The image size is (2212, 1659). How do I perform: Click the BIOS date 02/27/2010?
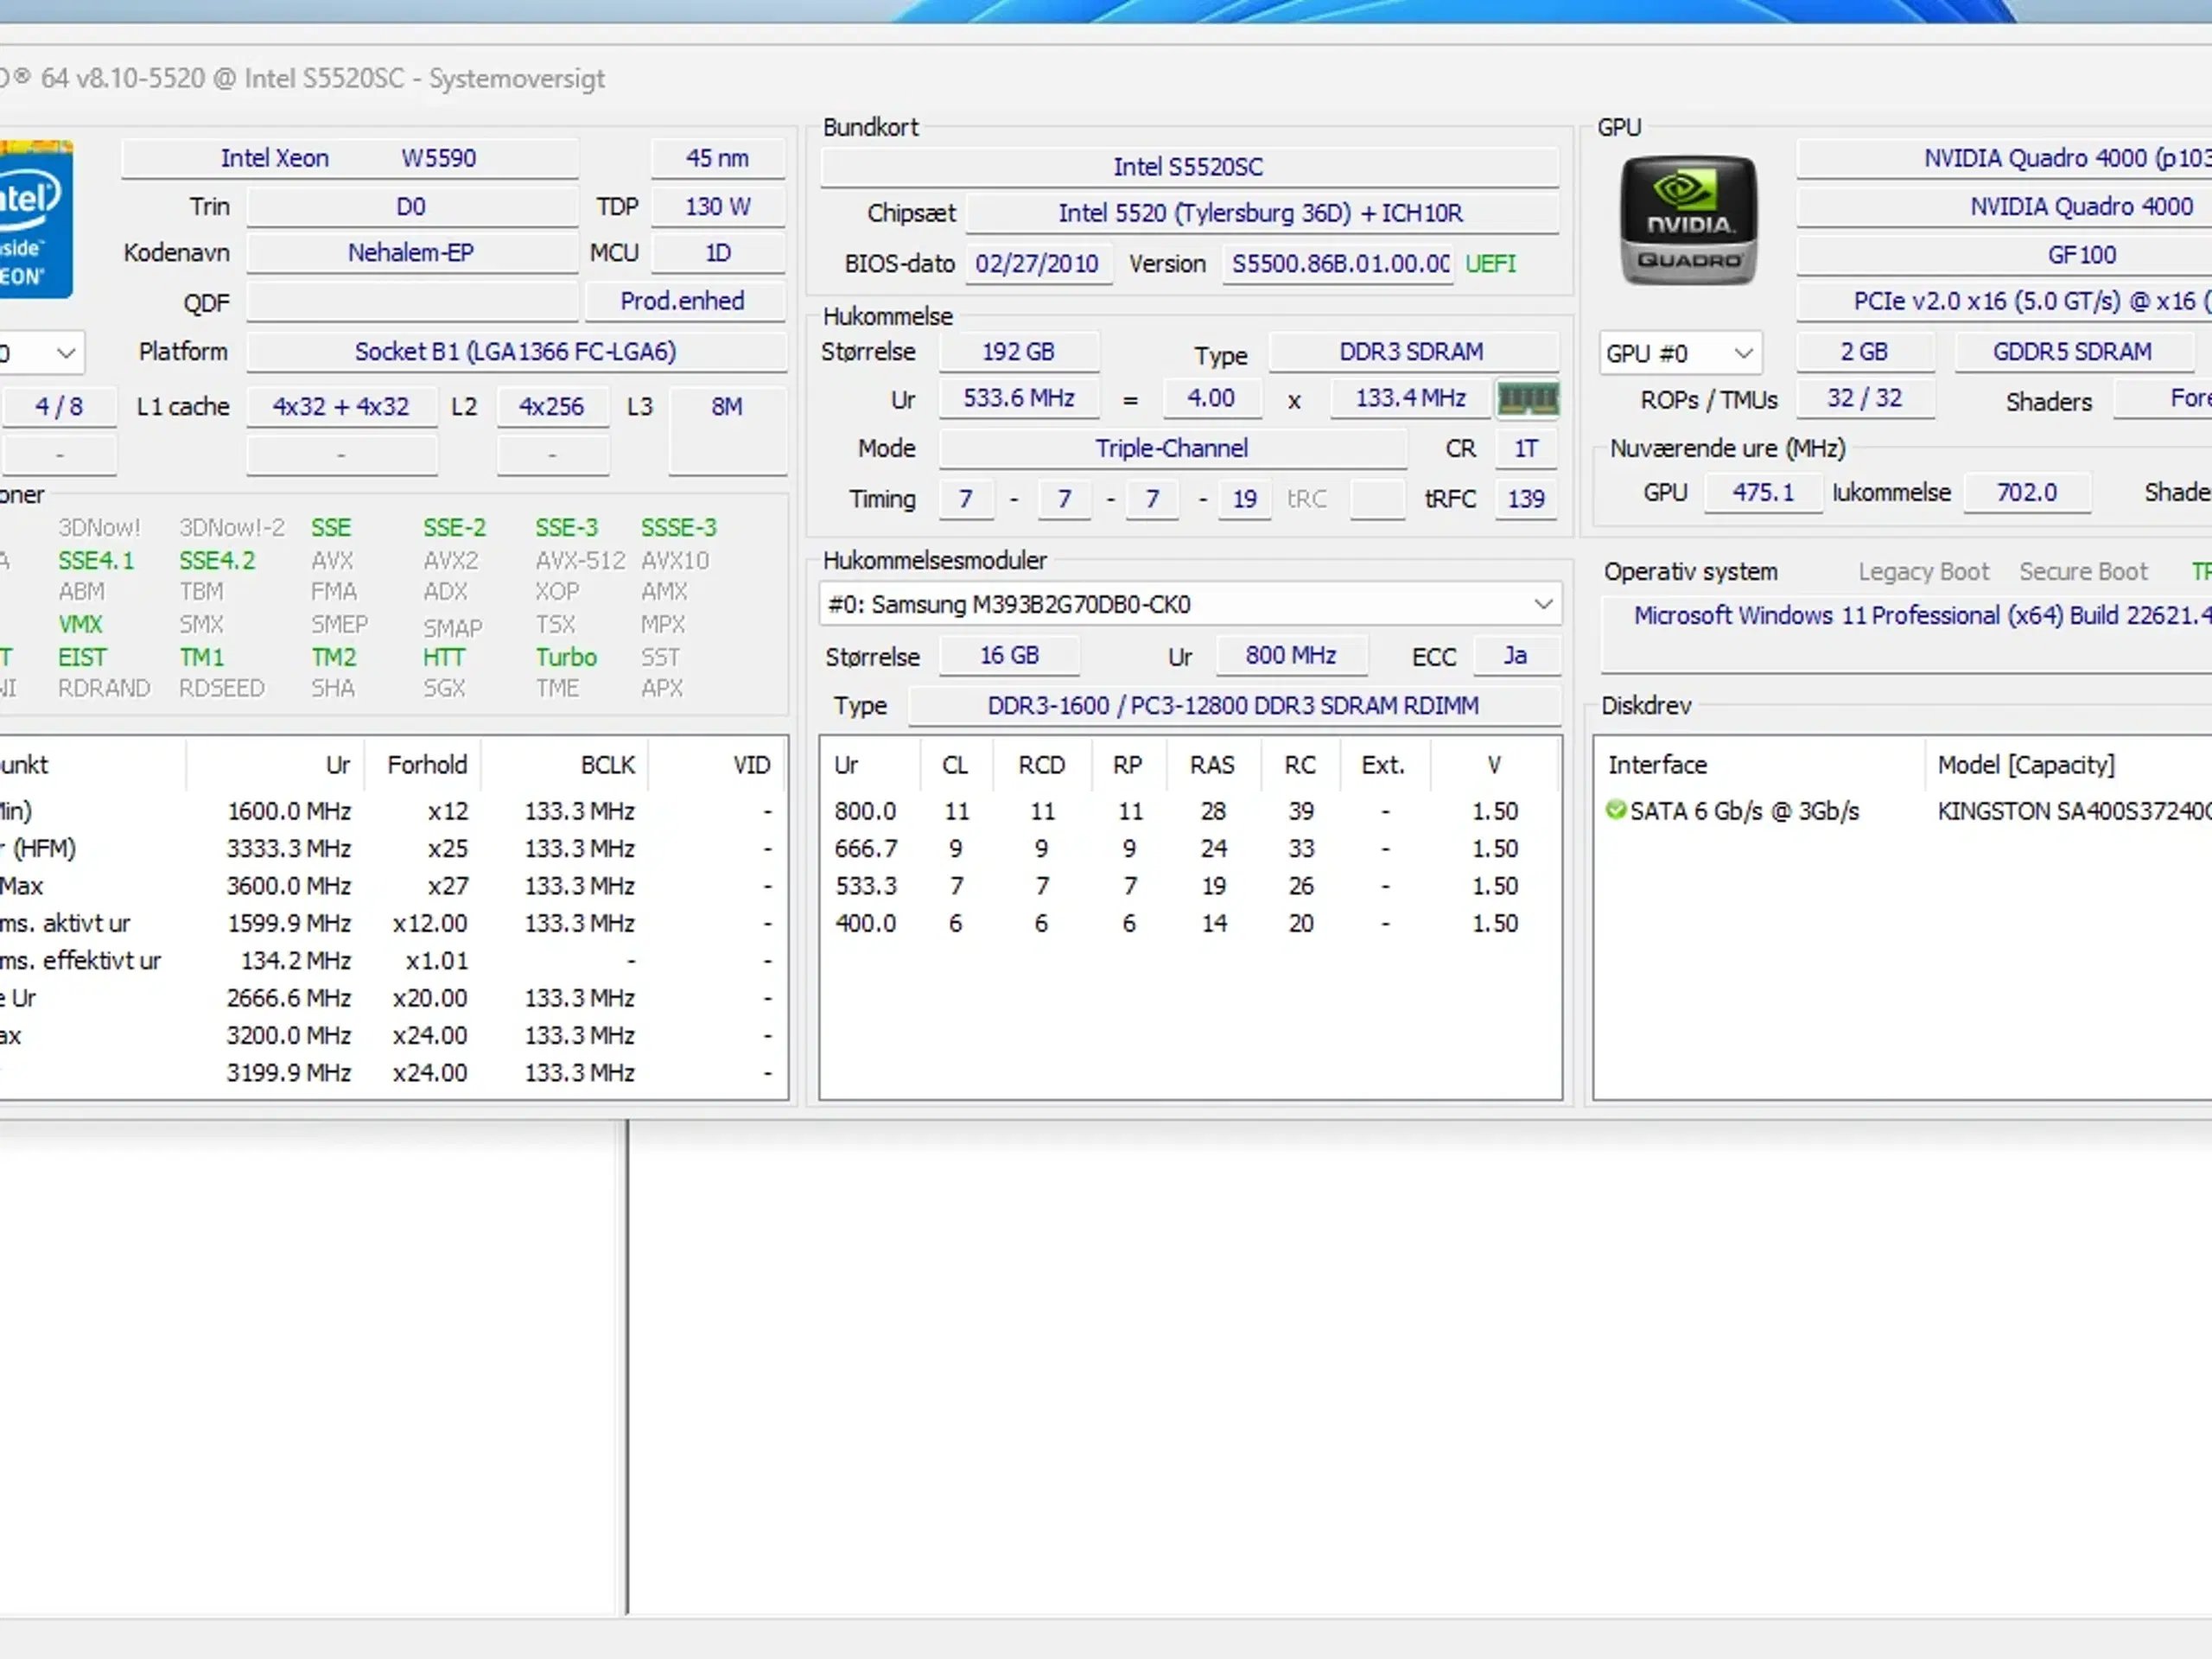[1037, 264]
